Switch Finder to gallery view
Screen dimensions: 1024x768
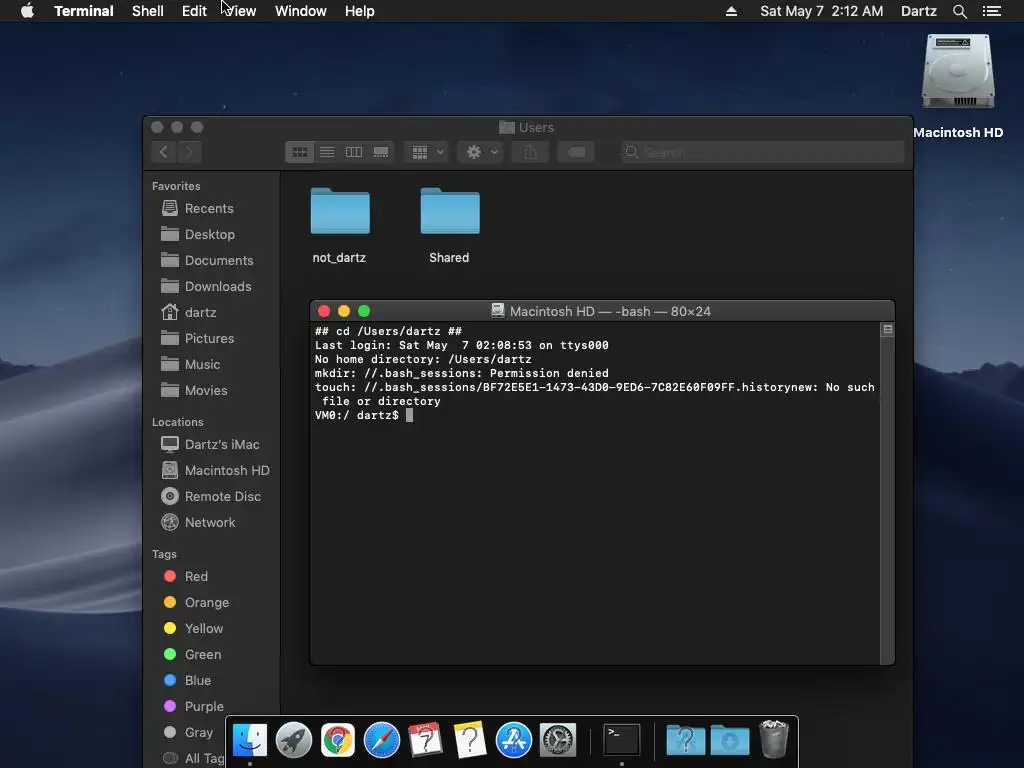coord(381,152)
